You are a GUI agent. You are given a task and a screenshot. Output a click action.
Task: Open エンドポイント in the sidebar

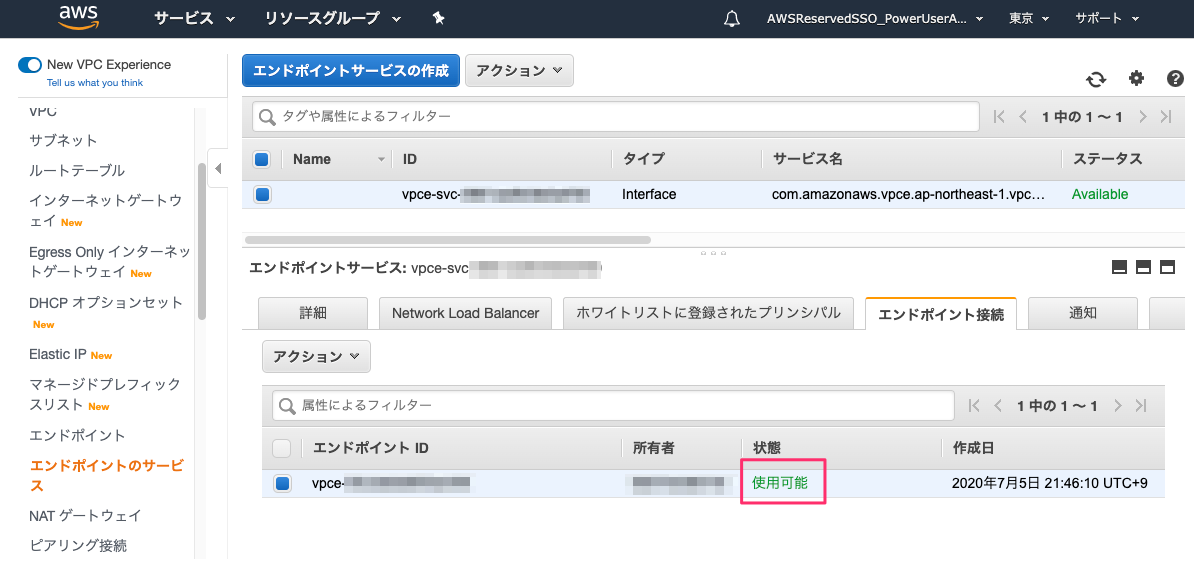pos(77,436)
